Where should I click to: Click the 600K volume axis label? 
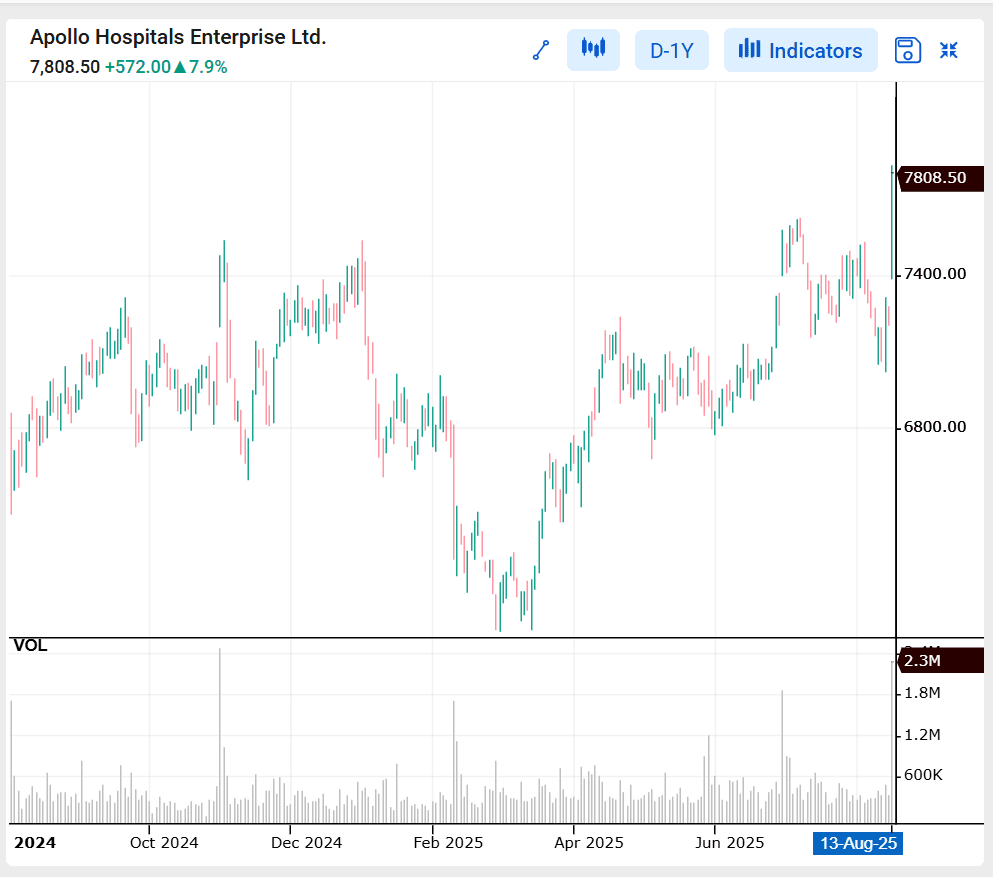[923, 775]
